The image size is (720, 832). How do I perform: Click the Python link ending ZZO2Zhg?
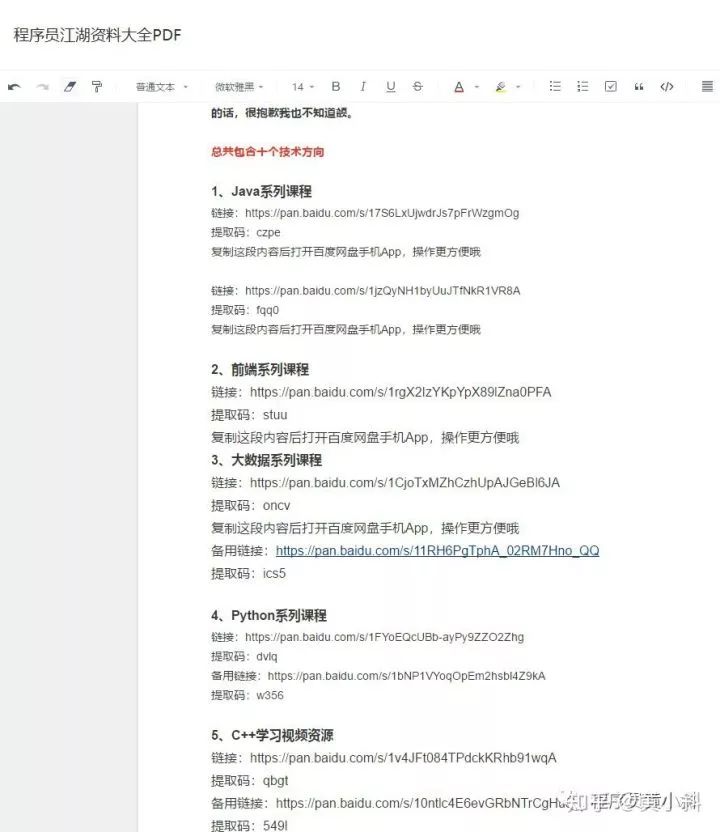[385, 637]
